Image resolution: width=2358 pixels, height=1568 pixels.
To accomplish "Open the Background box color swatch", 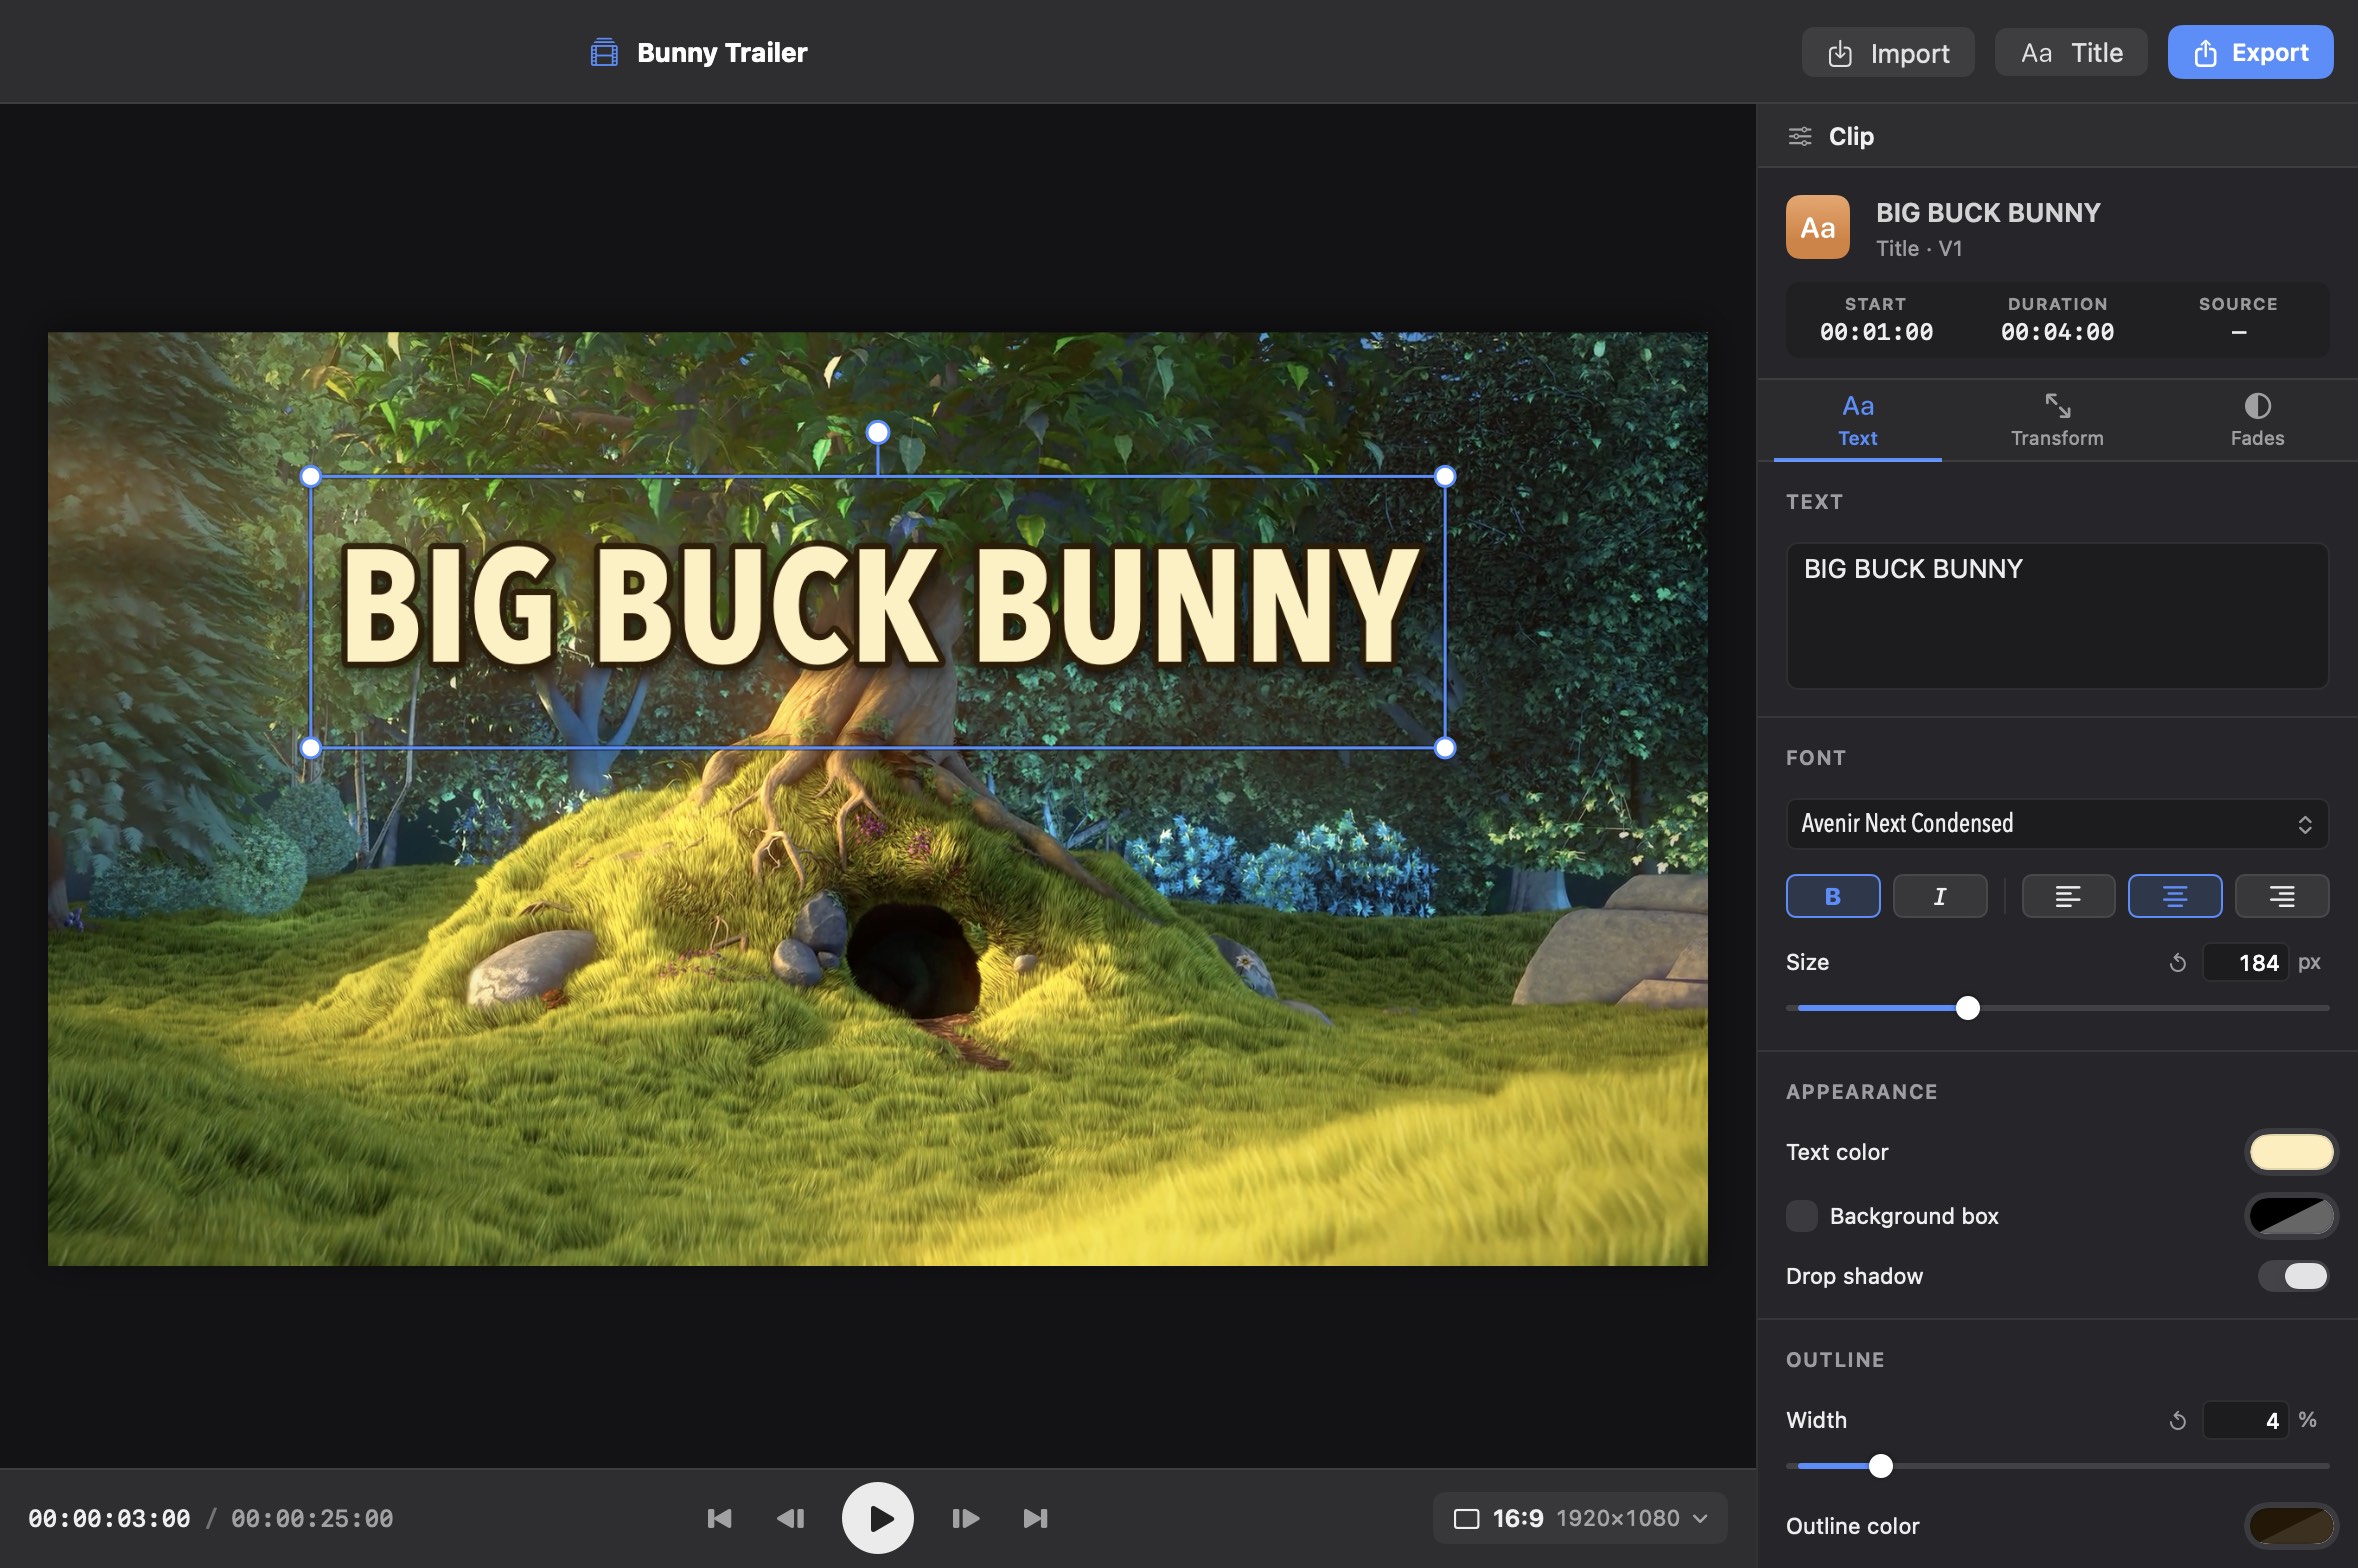I will (x=2291, y=1216).
